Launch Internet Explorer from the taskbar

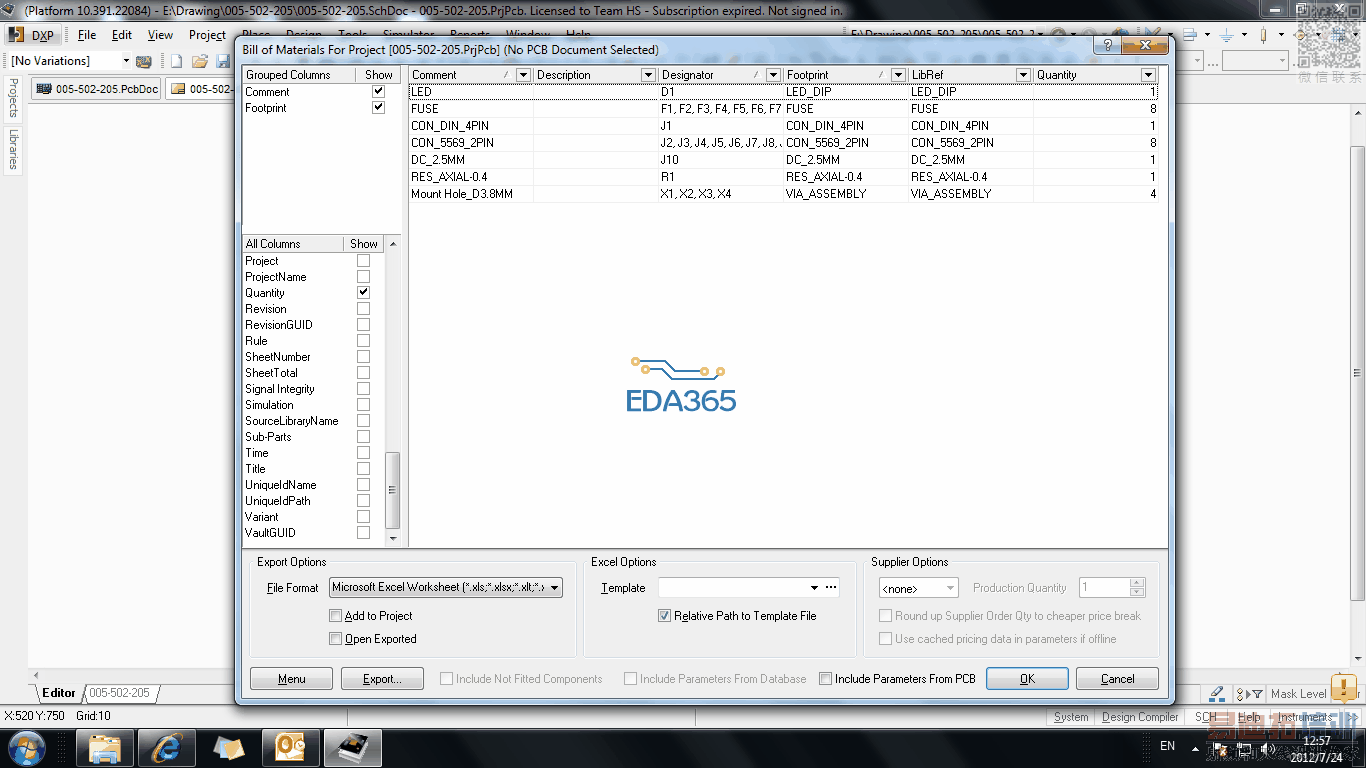[166, 747]
